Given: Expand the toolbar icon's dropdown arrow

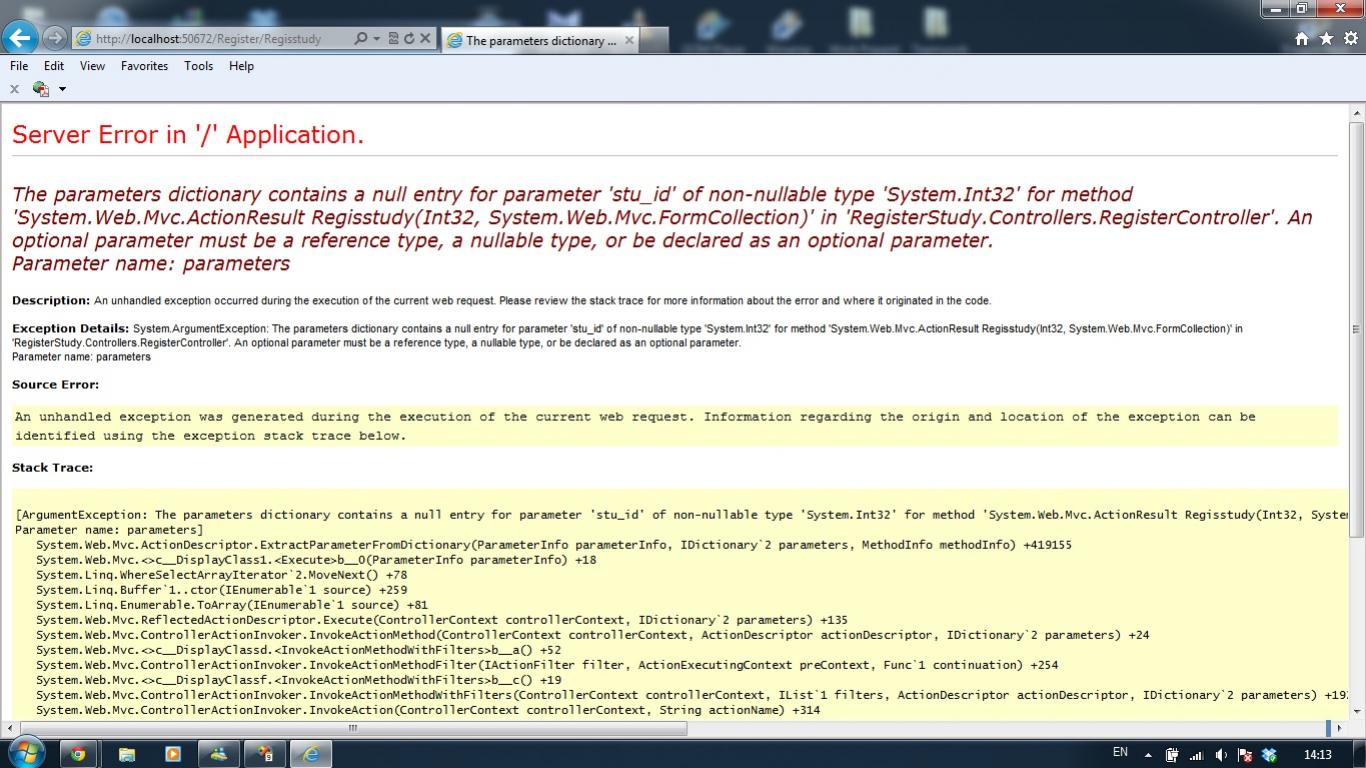Looking at the screenshot, I should pos(62,89).
